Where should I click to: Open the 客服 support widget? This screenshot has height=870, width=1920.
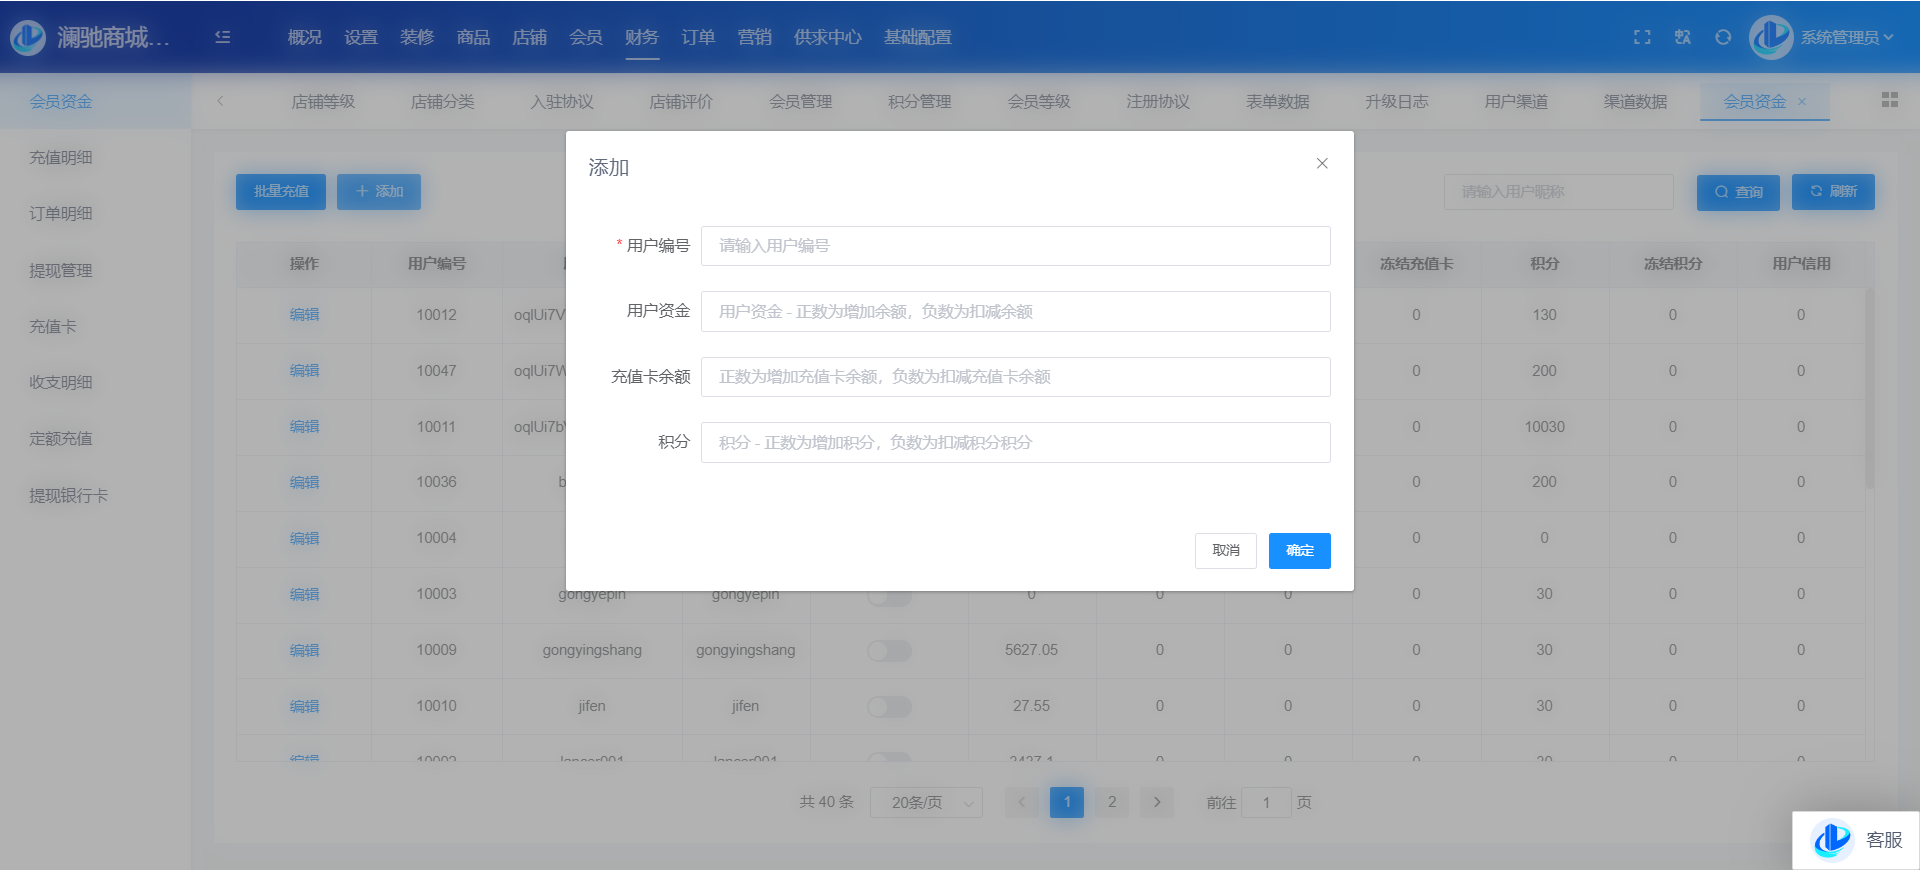(1856, 840)
